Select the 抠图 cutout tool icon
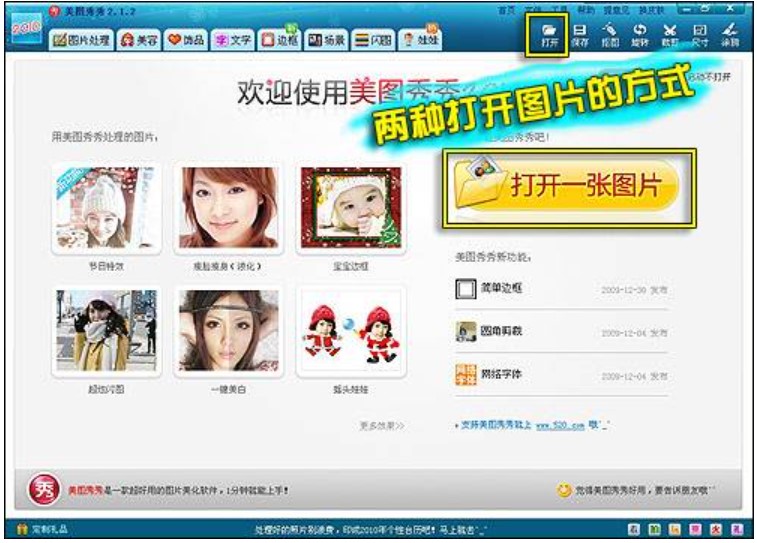This screenshot has height=543, width=757. click(610, 35)
